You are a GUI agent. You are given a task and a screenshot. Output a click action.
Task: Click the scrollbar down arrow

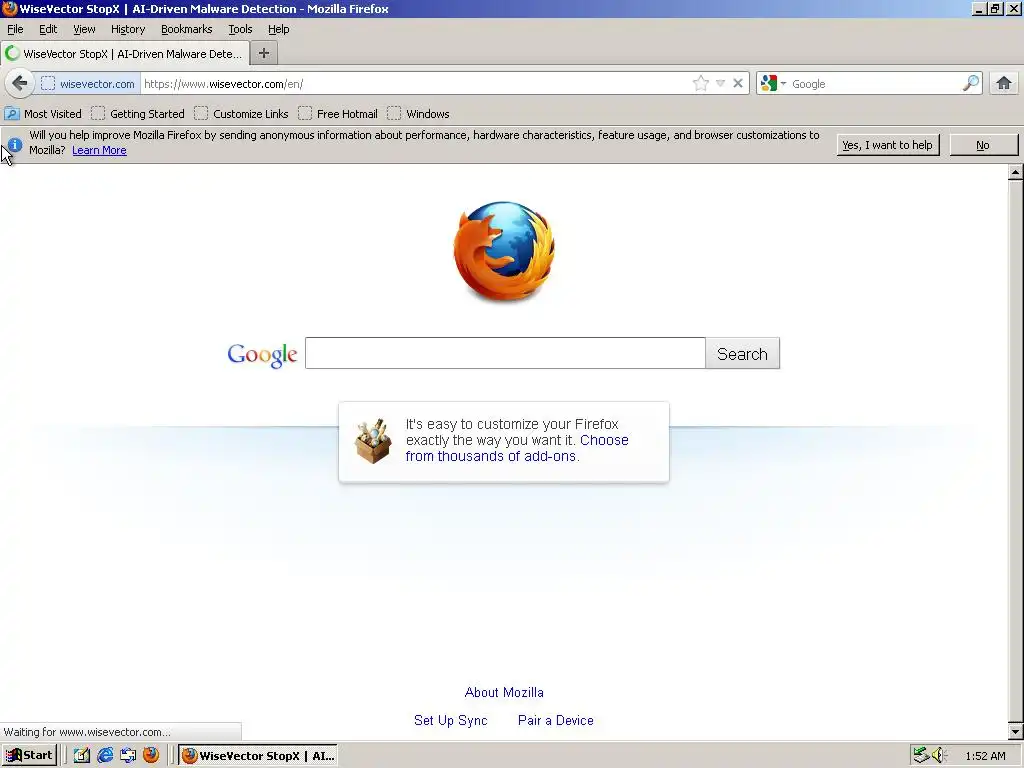pos(1016,732)
